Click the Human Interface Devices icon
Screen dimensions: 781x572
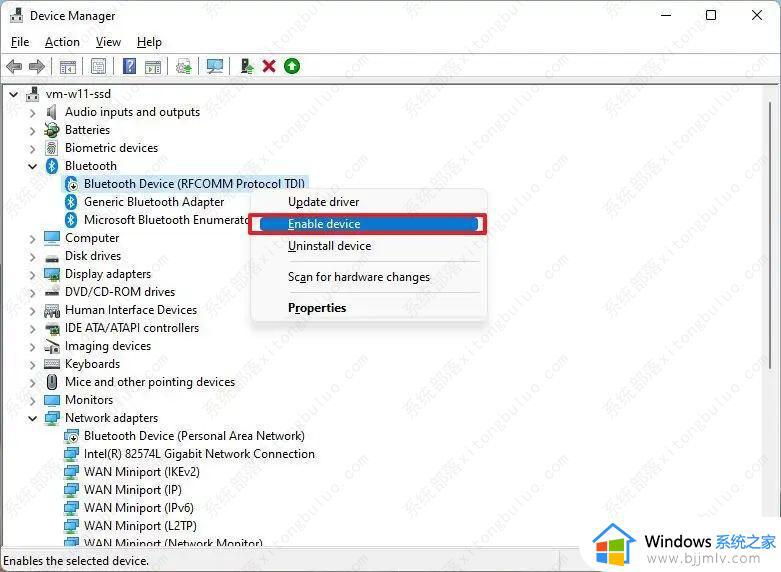click(x=52, y=310)
